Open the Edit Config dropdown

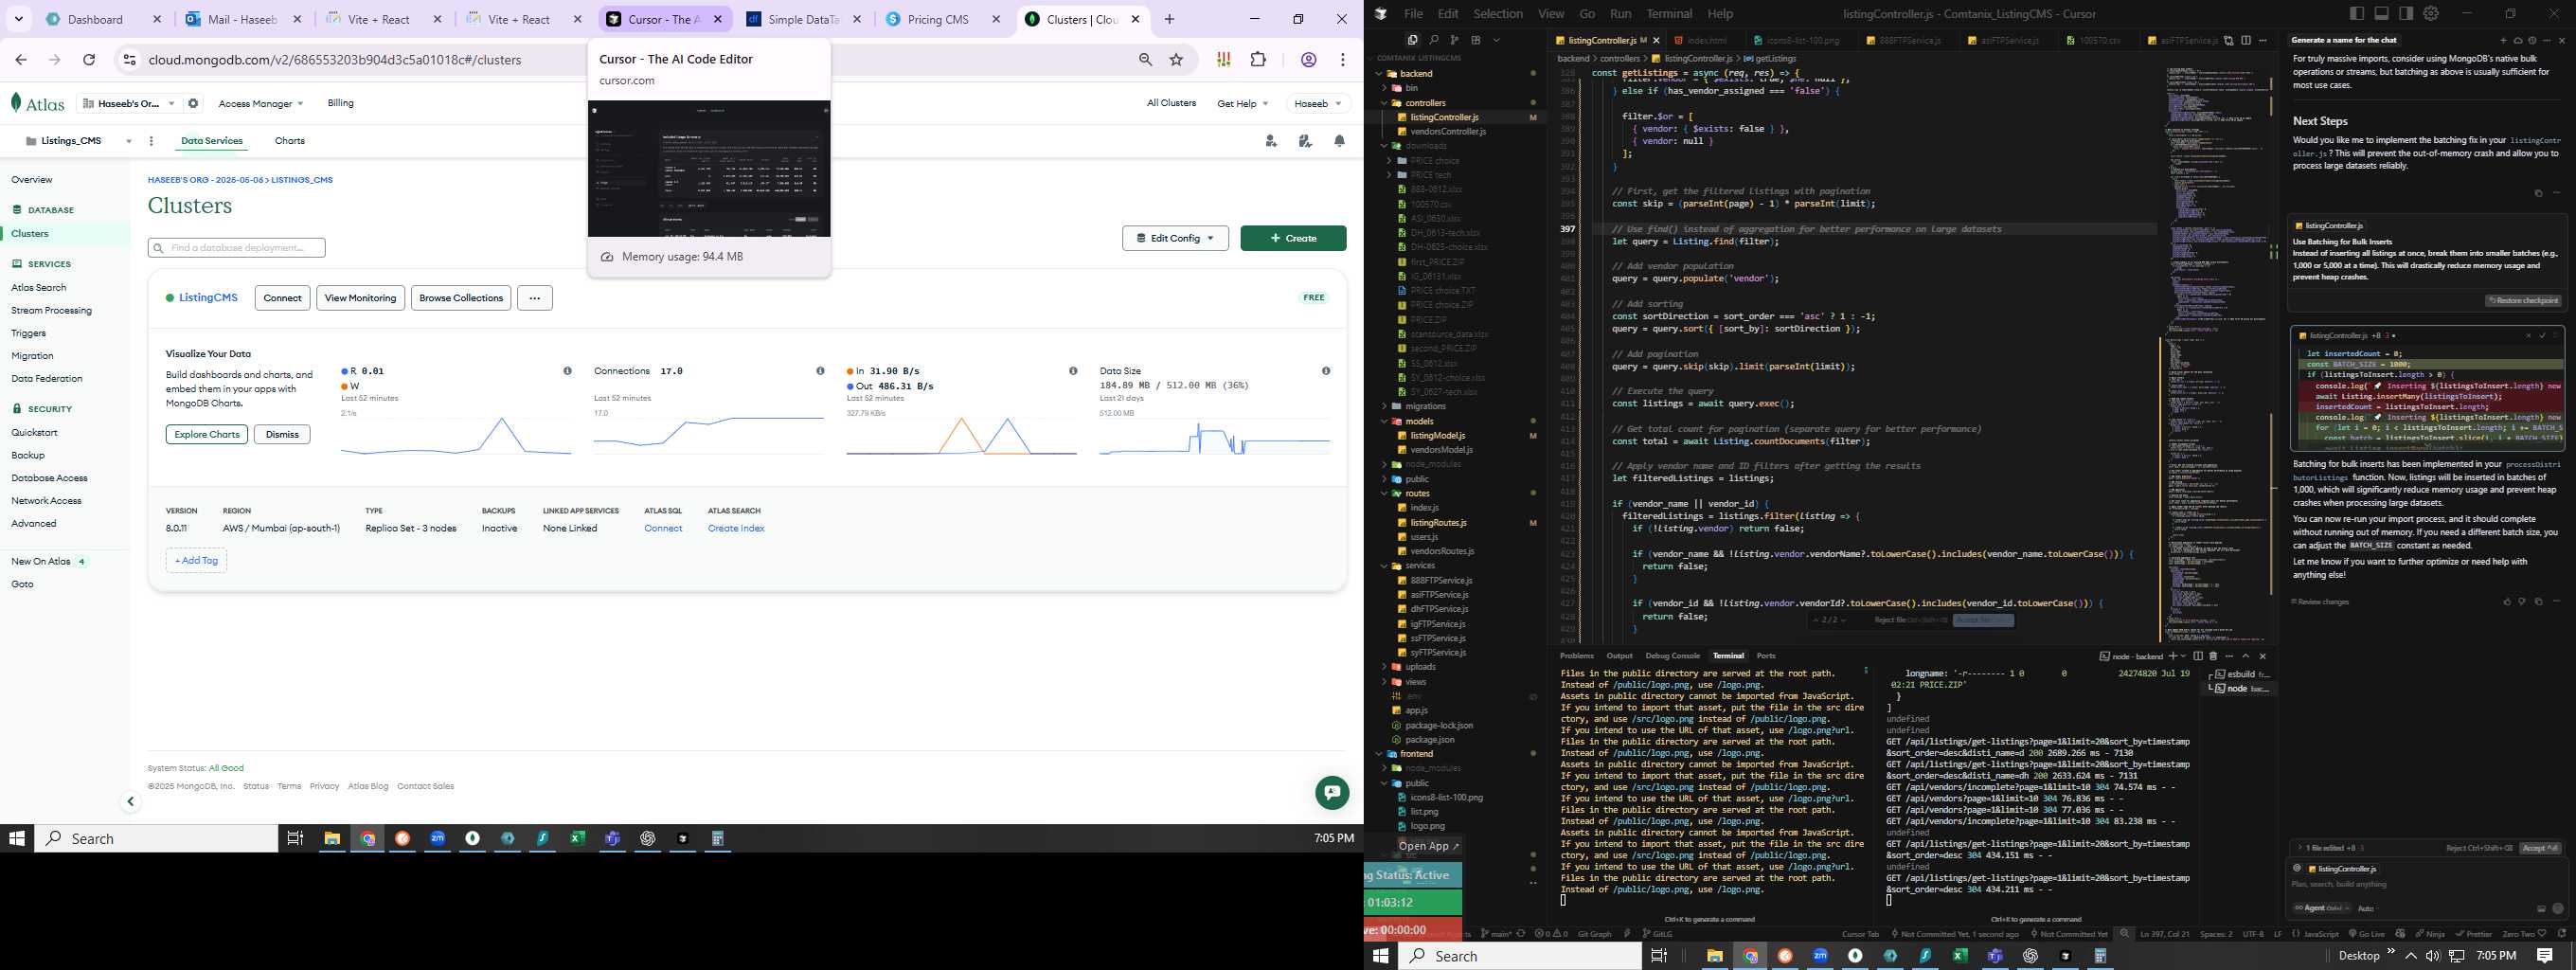tap(1175, 238)
